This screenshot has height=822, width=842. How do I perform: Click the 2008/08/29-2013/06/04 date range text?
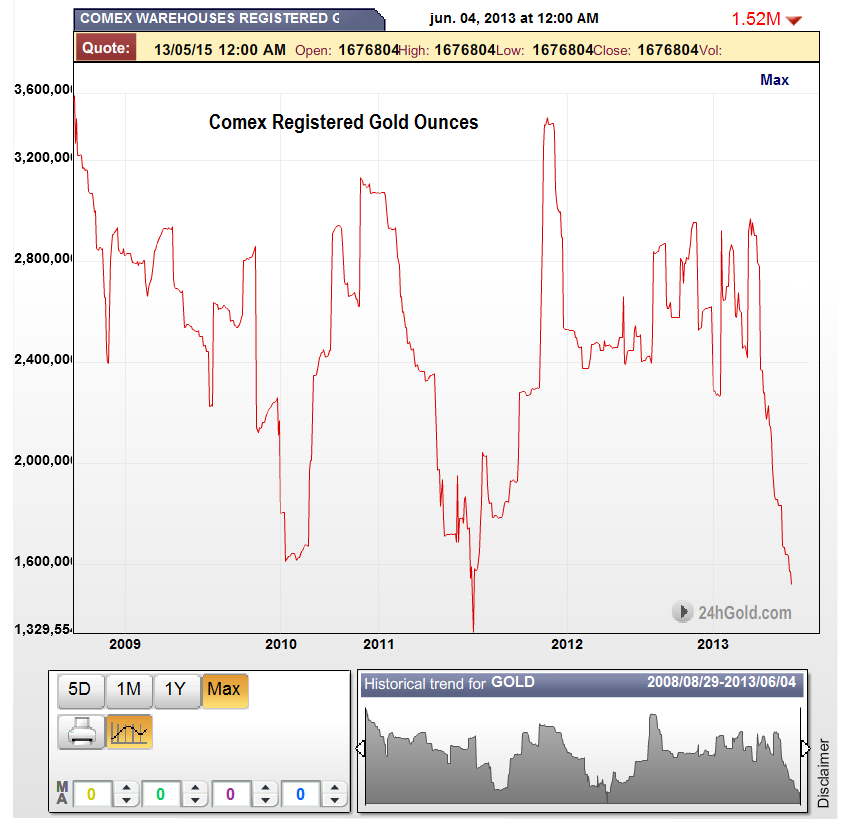click(x=721, y=682)
